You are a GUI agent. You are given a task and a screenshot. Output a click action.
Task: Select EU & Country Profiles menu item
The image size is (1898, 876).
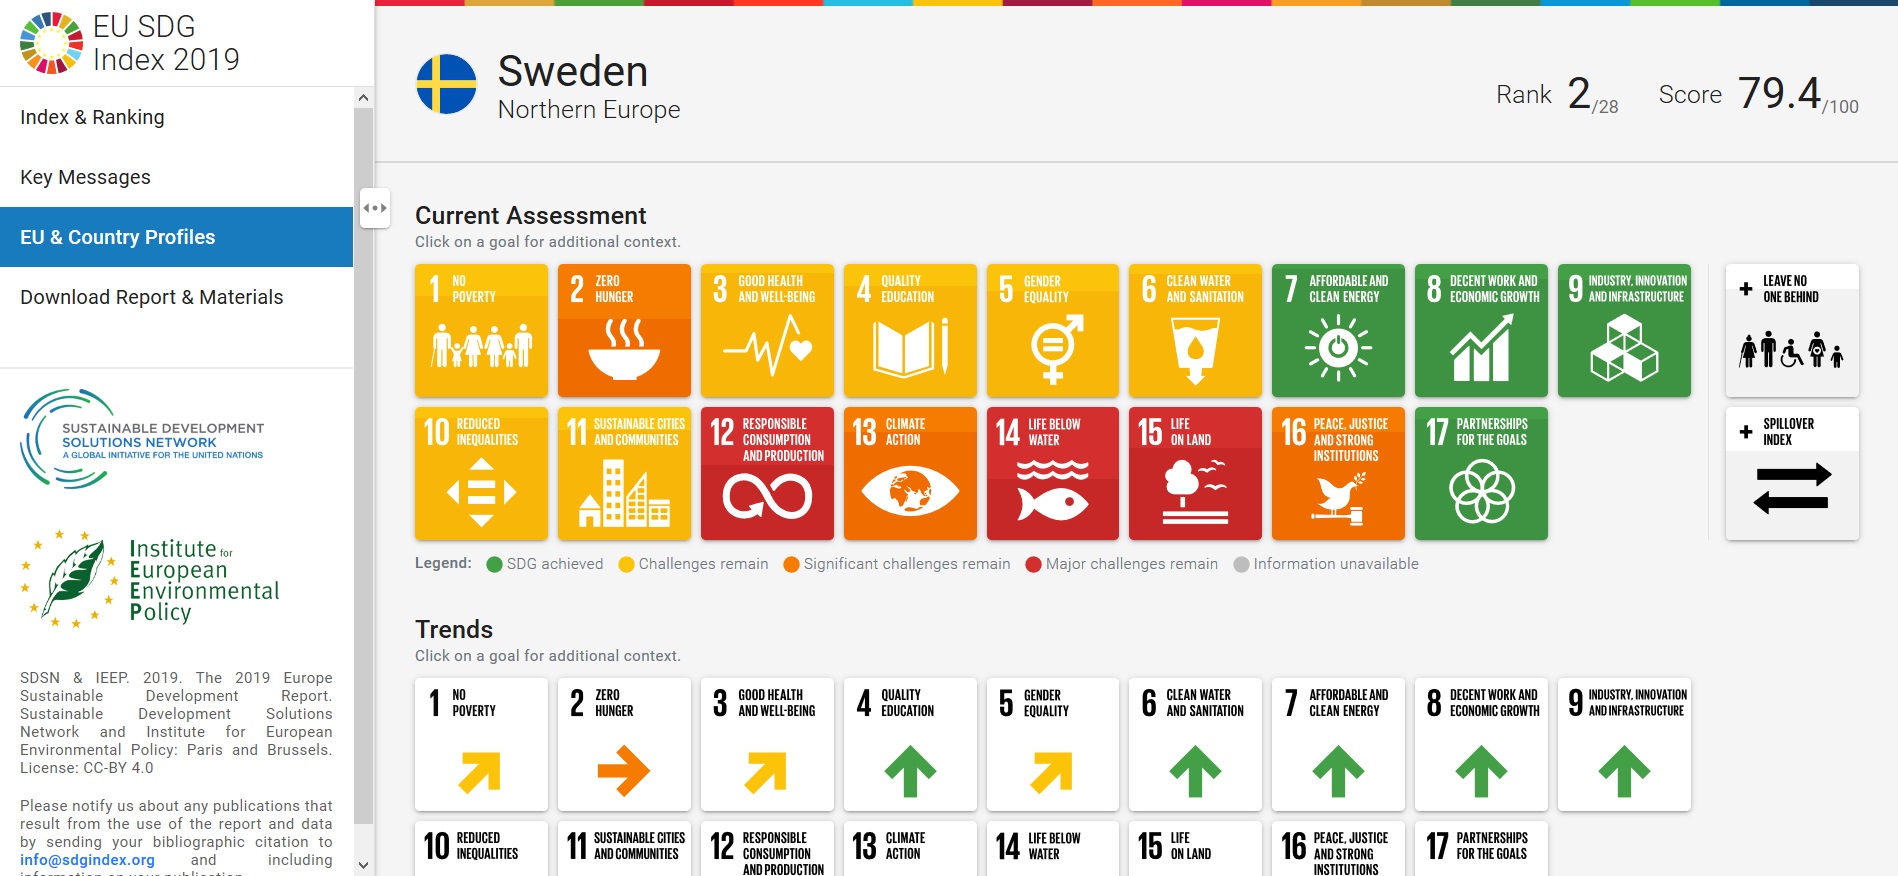point(176,237)
